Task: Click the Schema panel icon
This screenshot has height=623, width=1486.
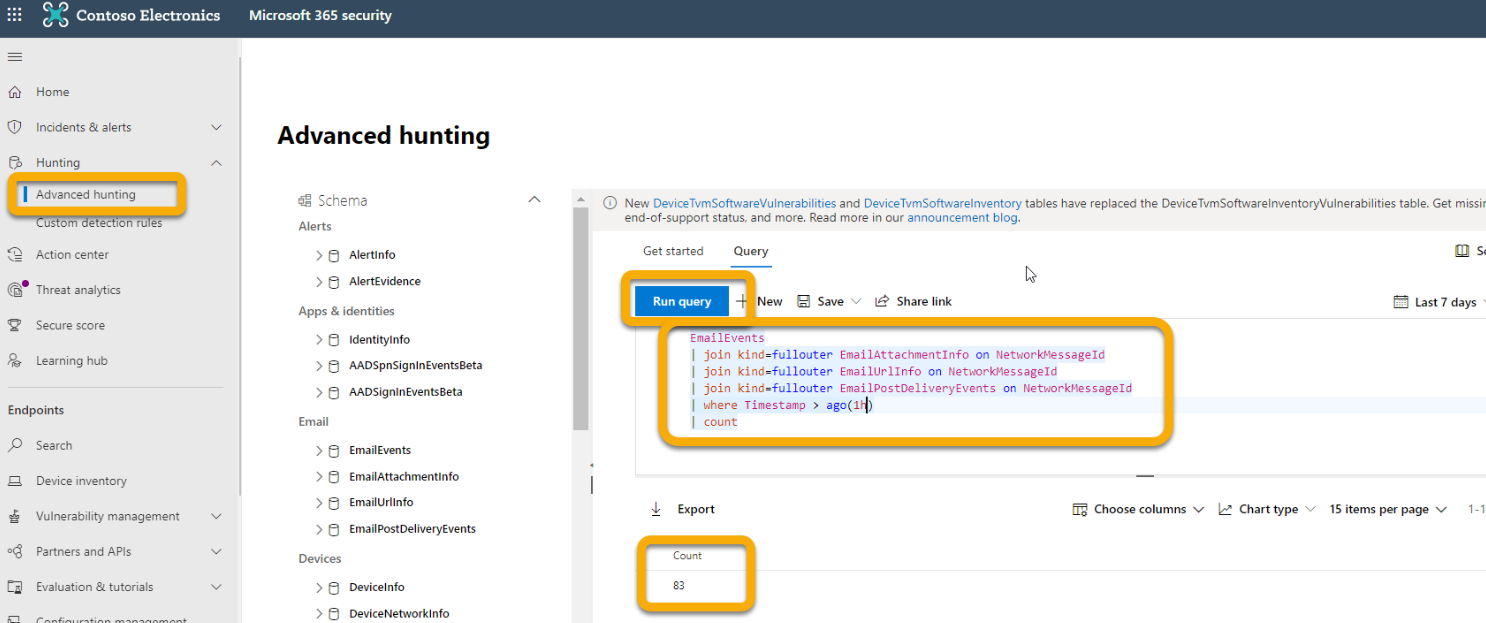Action: 305,201
